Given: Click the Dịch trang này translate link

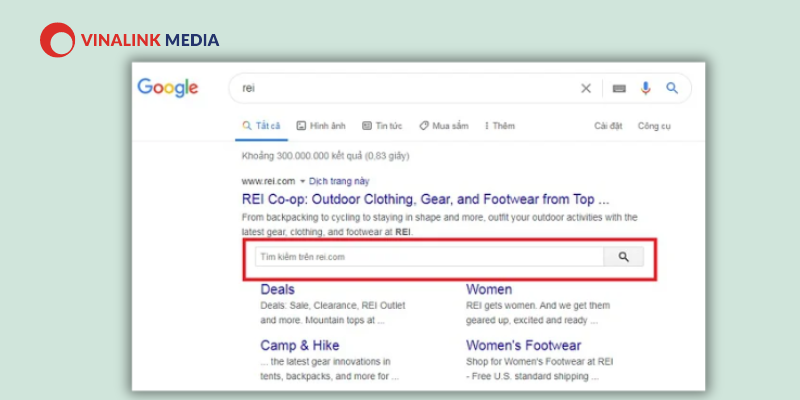Looking at the screenshot, I should 339,181.
